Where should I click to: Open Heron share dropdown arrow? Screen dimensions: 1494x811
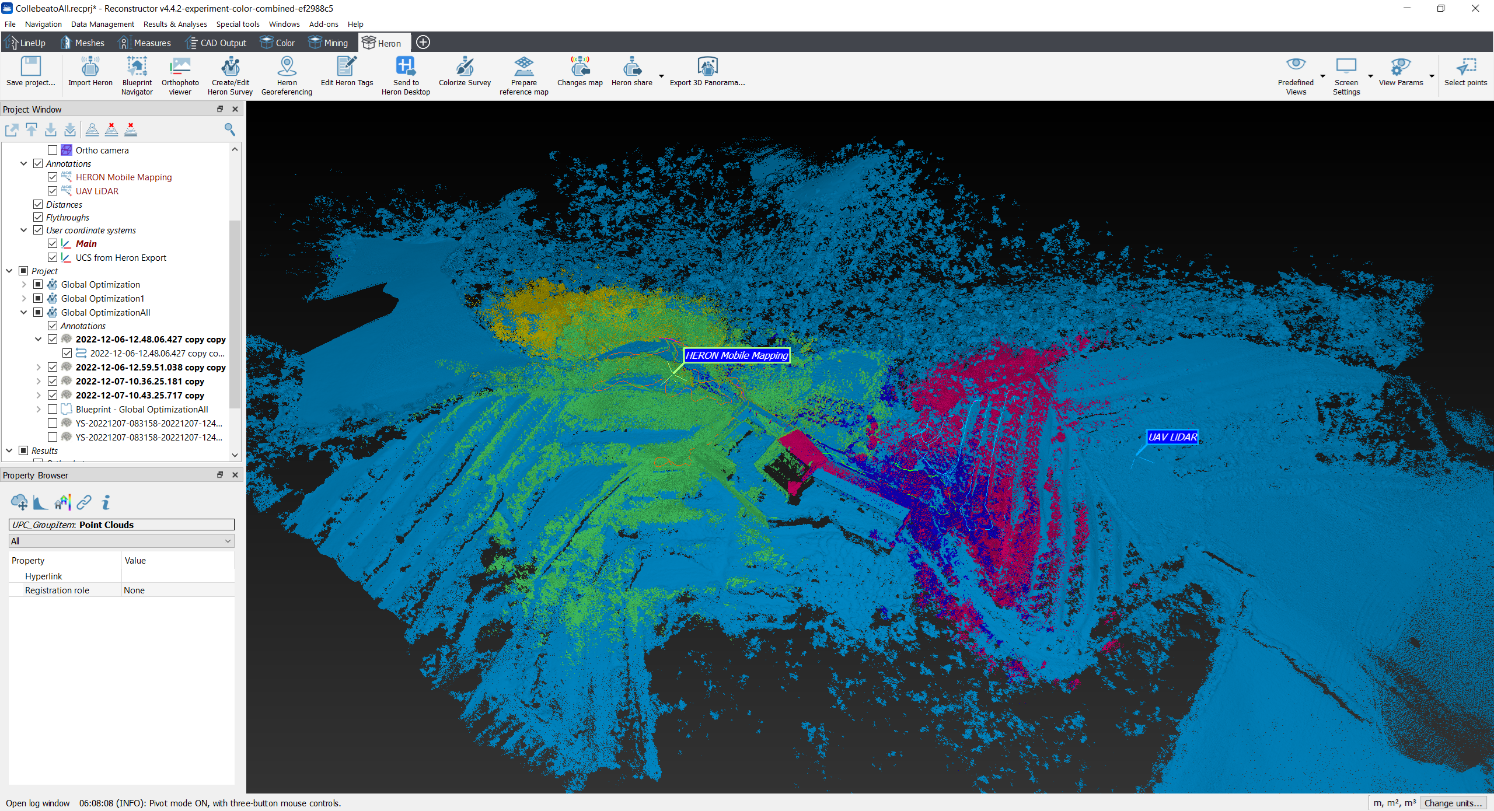661,76
